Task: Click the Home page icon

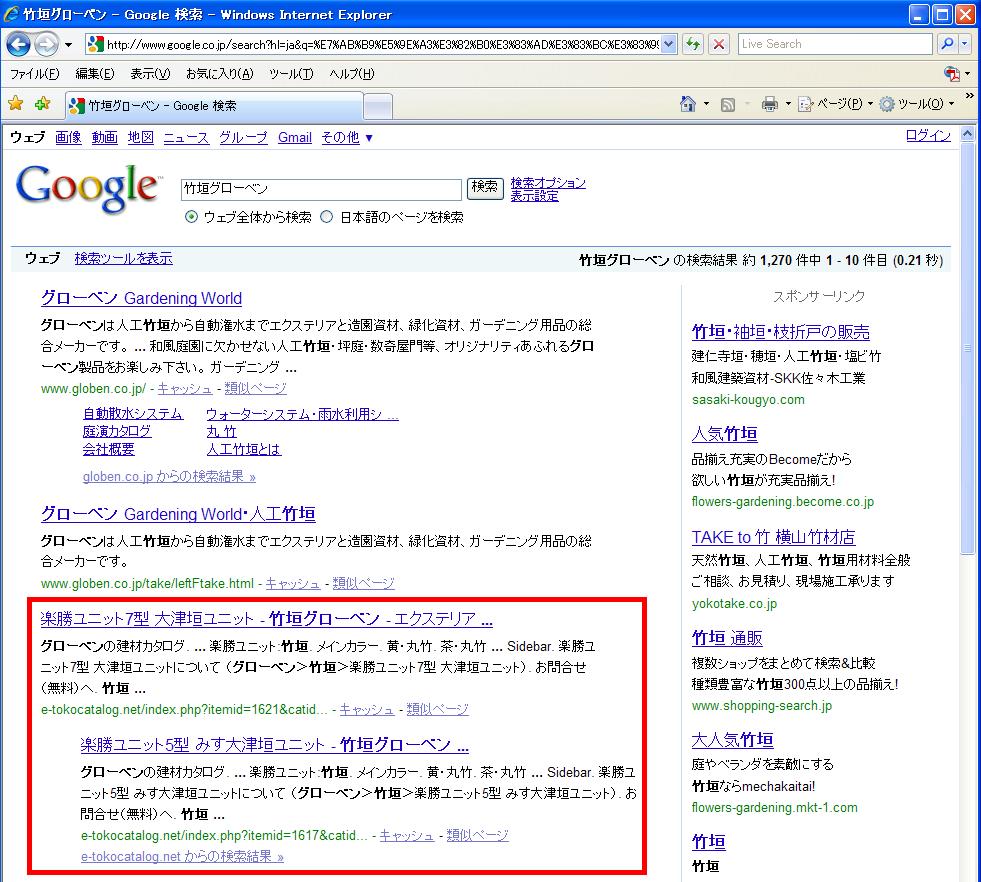Action: pos(687,104)
